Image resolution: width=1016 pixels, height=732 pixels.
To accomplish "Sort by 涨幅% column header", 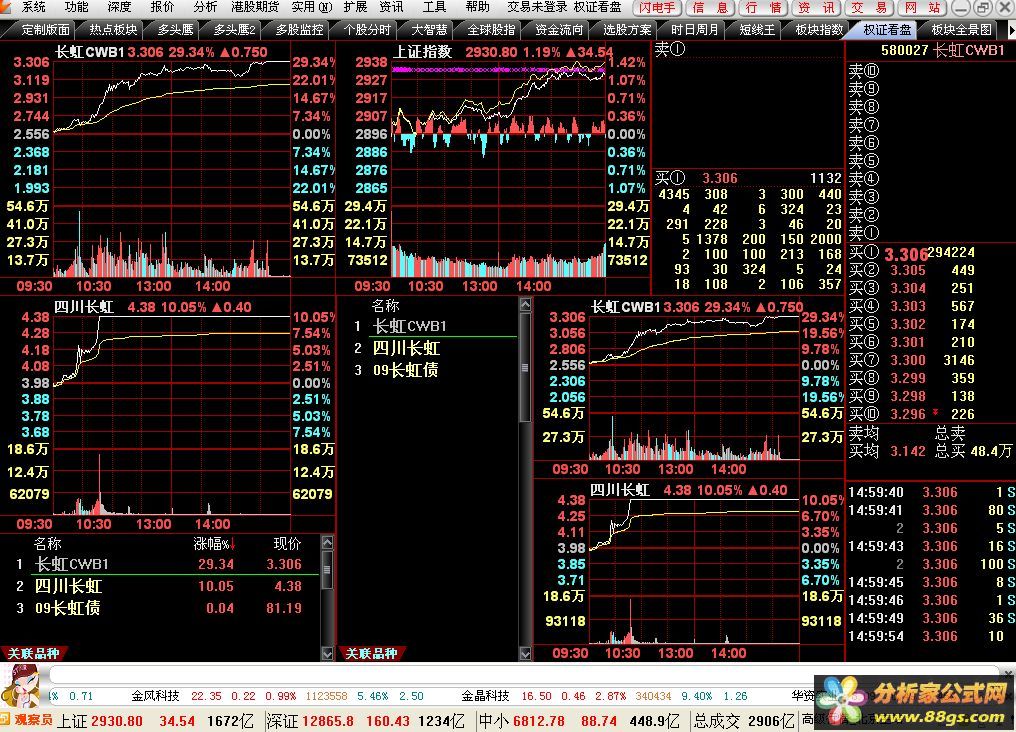I will [x=214, y=544].
